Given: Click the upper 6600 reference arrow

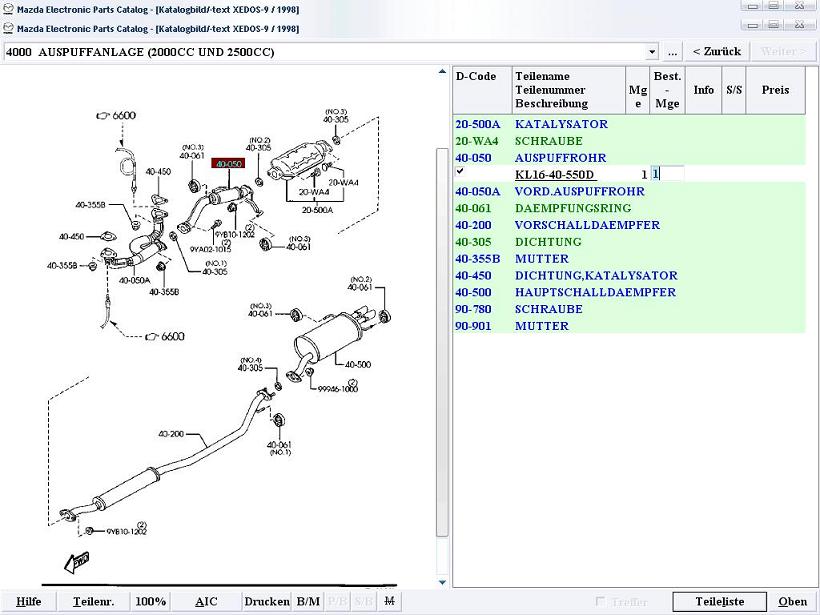Looking at the screenshot, I should (115, 116).
